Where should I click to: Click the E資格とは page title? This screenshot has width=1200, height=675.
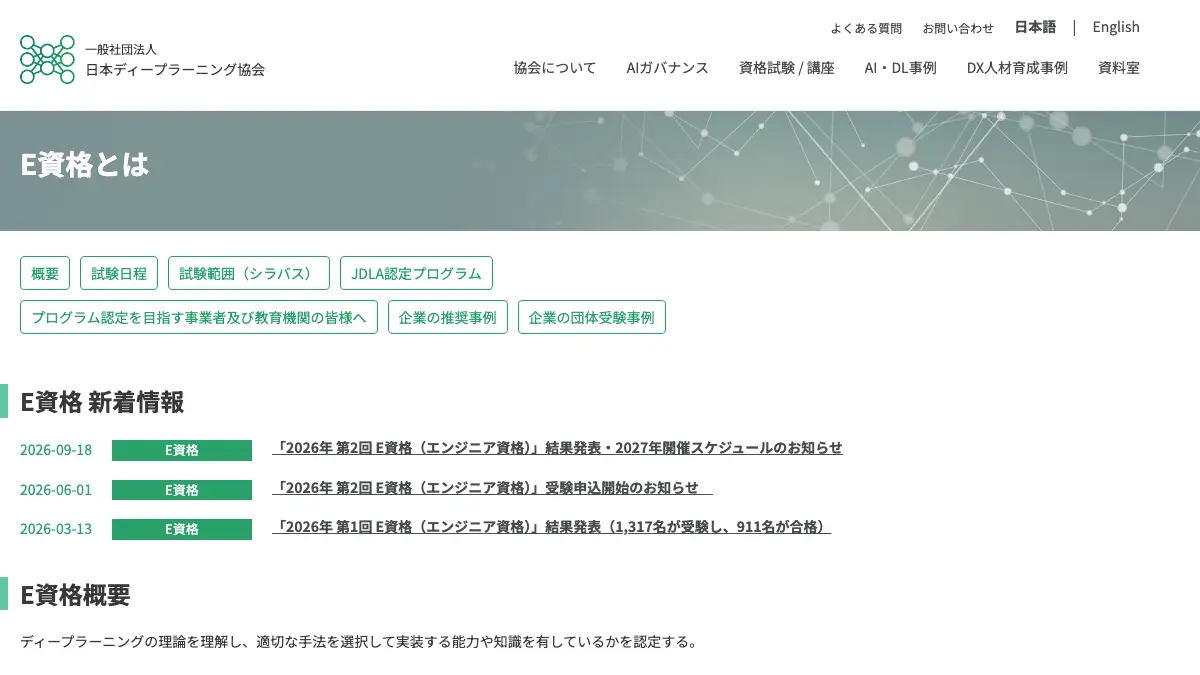coord(85,165)
